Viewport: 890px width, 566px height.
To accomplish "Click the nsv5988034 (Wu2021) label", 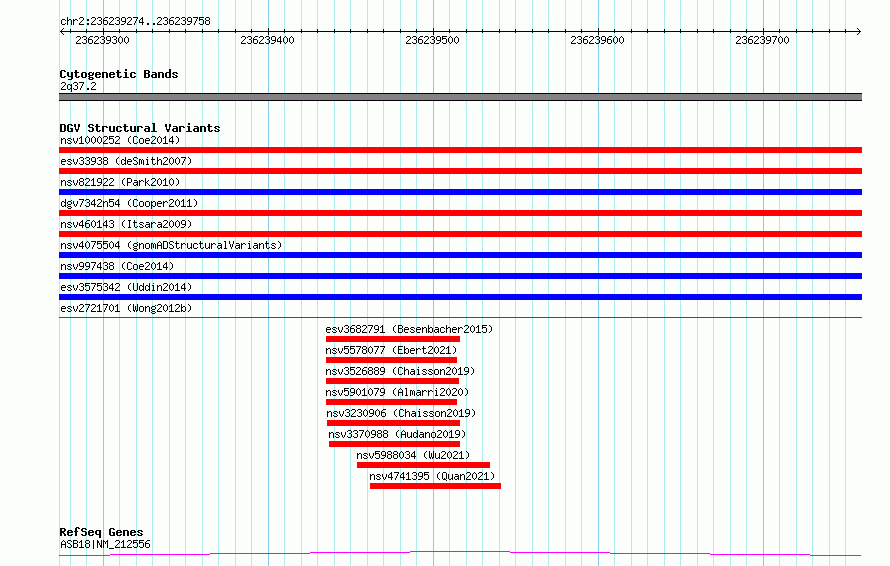I will [x=413, y=455].
